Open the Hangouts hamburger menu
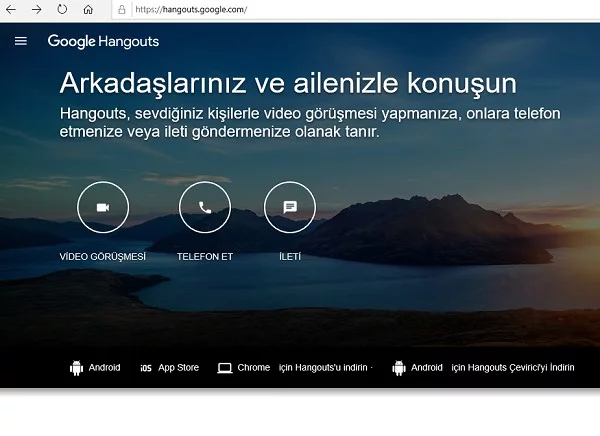Viewport: 600px width, 436px height. point(21,41)
